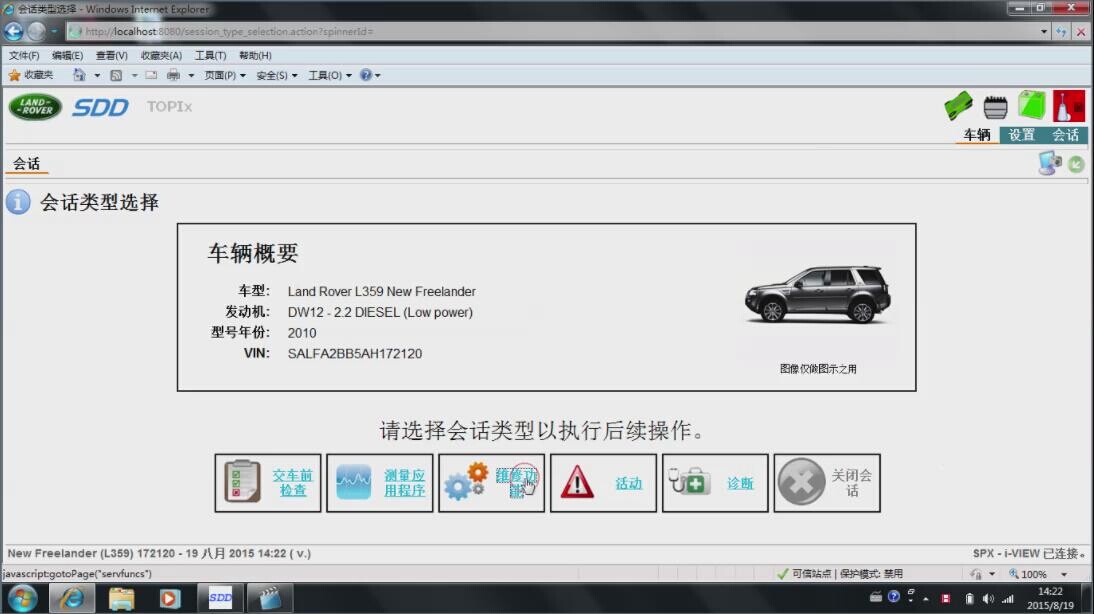Open the 交车前检查 pre-delivery inspection link

pos(292,483)
